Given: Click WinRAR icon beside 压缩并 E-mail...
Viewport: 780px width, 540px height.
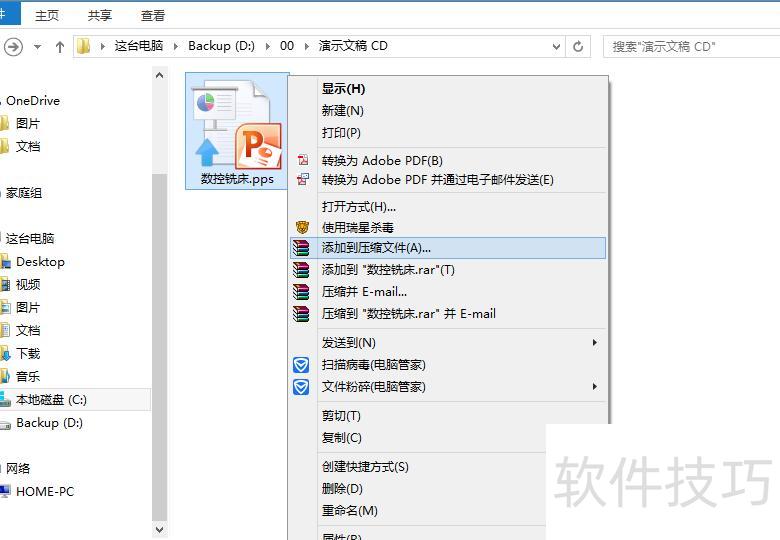Looking at the screenshot, I should (x=301, y=291).
